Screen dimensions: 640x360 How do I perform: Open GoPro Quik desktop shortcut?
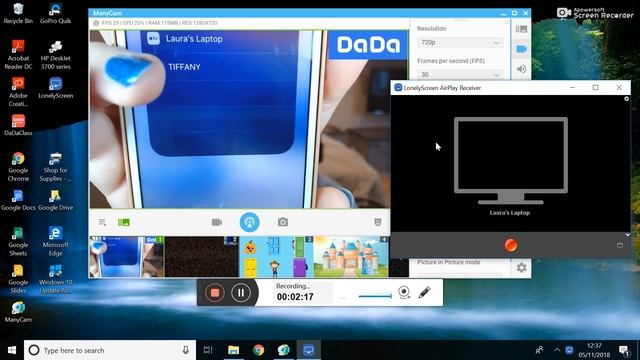pyautogui.click(x=56, y=13)
